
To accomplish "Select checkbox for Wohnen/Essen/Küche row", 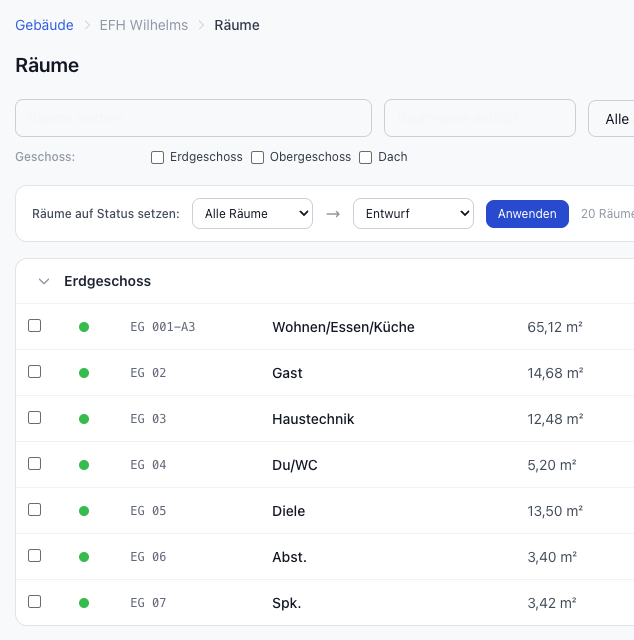I will coord(35,326).
